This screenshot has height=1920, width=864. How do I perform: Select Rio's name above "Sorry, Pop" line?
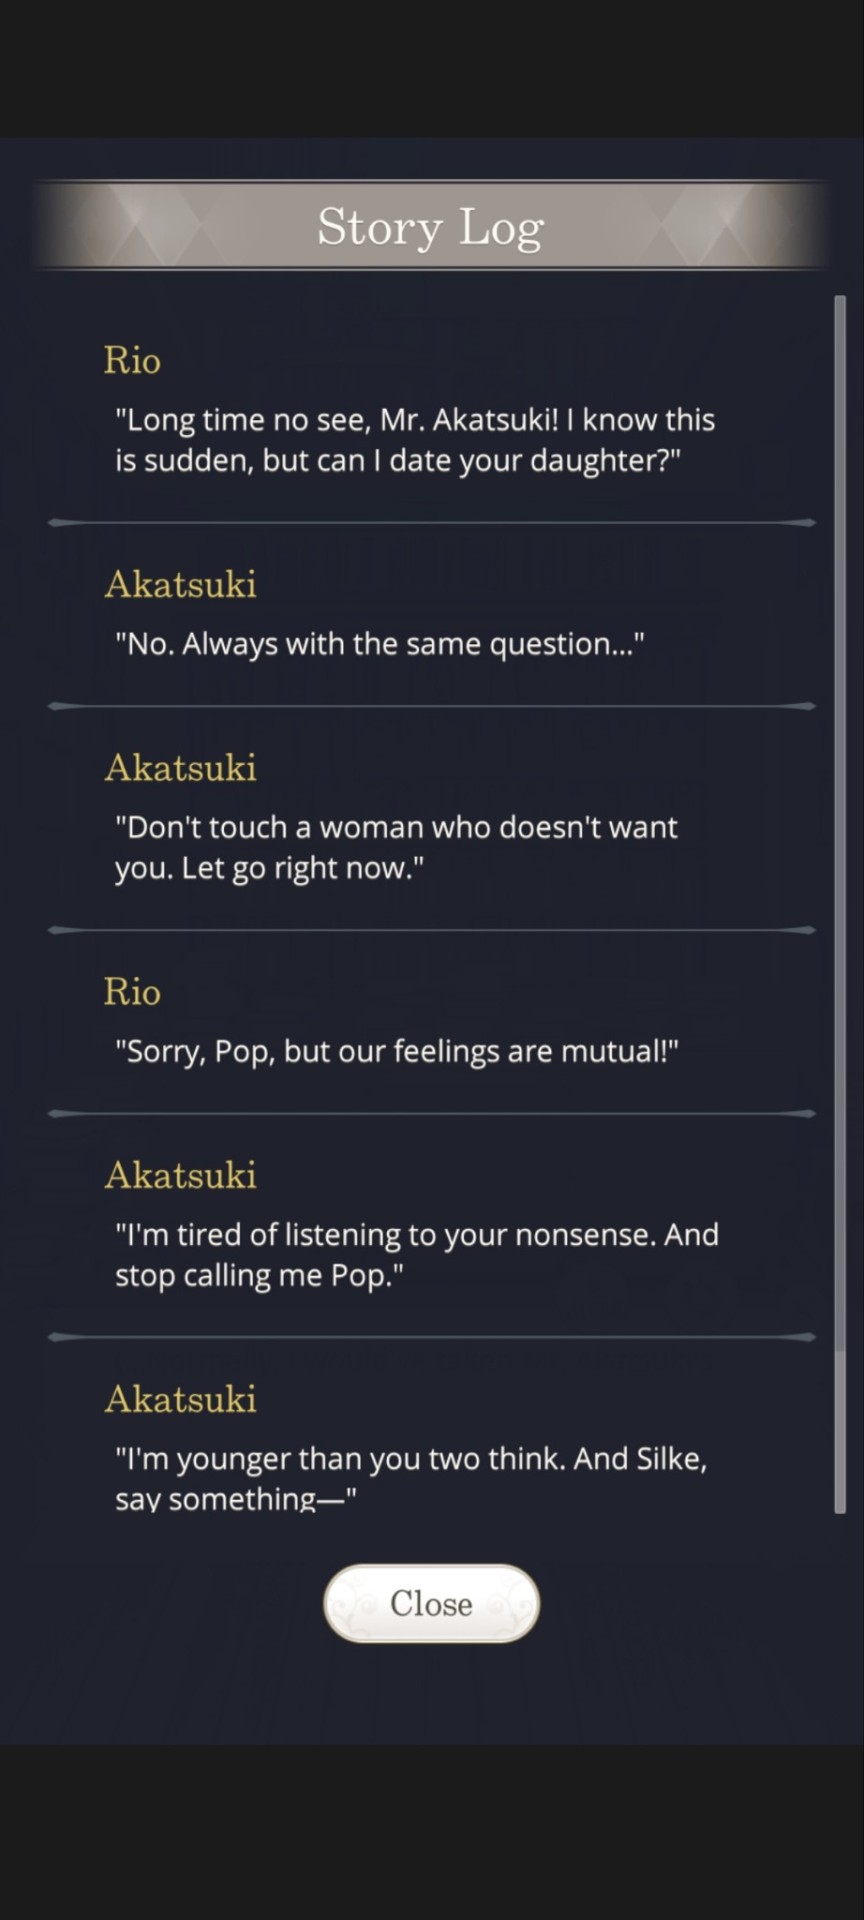(x=132, y=993)
